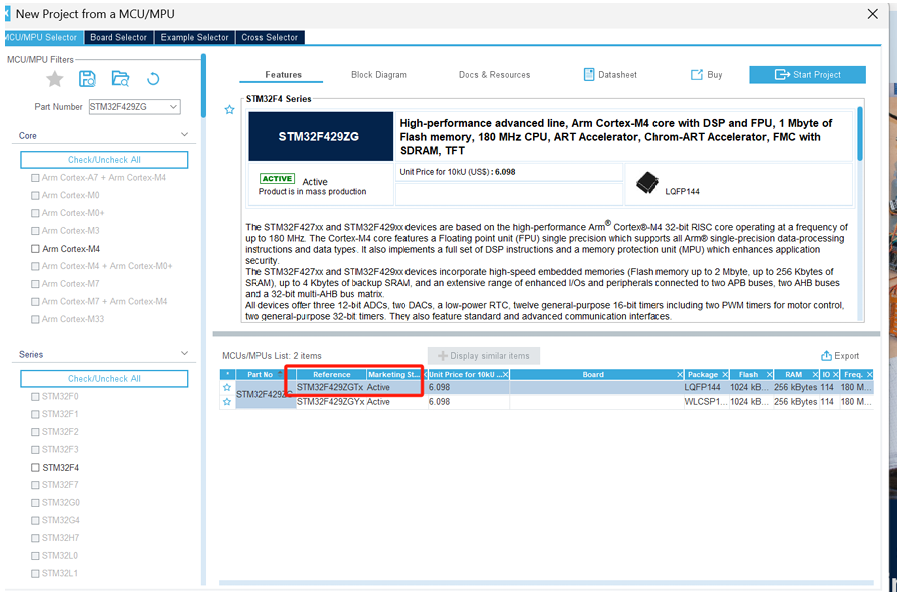Sort by the Reference column header
The height and width of the screenshot is (594, 897).
click(331, 374)
